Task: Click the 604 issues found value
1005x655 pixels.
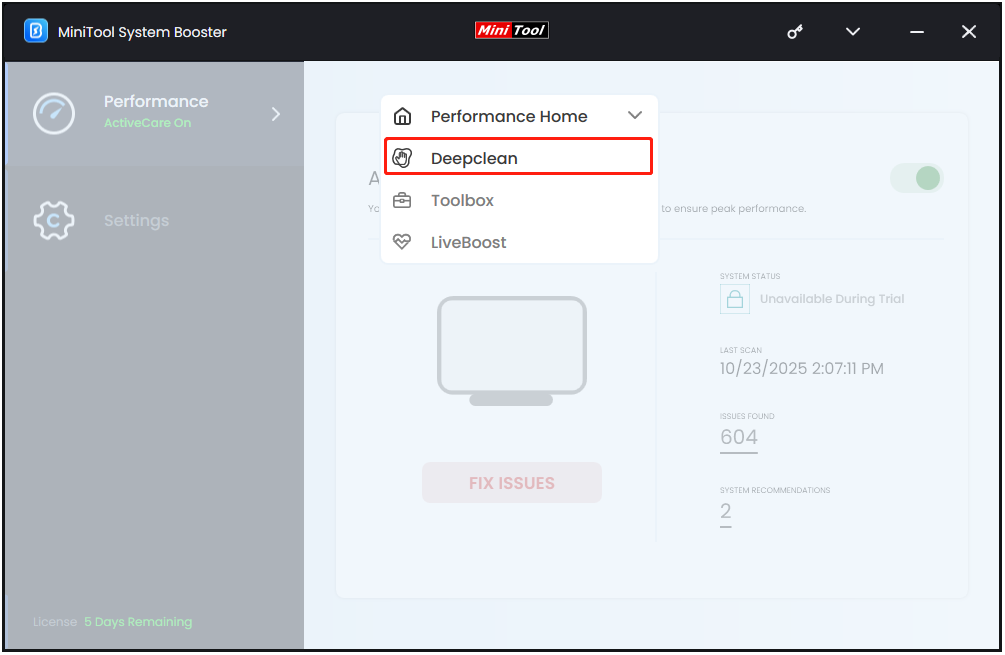Action: 738,437
